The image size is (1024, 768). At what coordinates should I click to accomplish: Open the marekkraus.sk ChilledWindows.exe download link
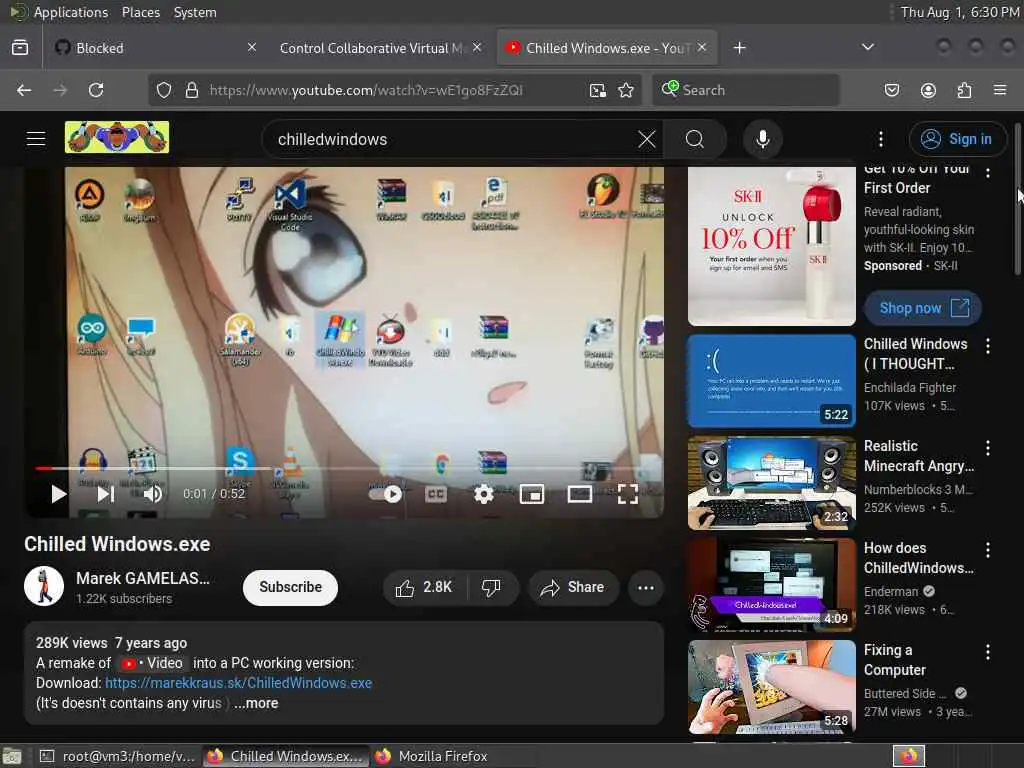(x=238, y=683)
